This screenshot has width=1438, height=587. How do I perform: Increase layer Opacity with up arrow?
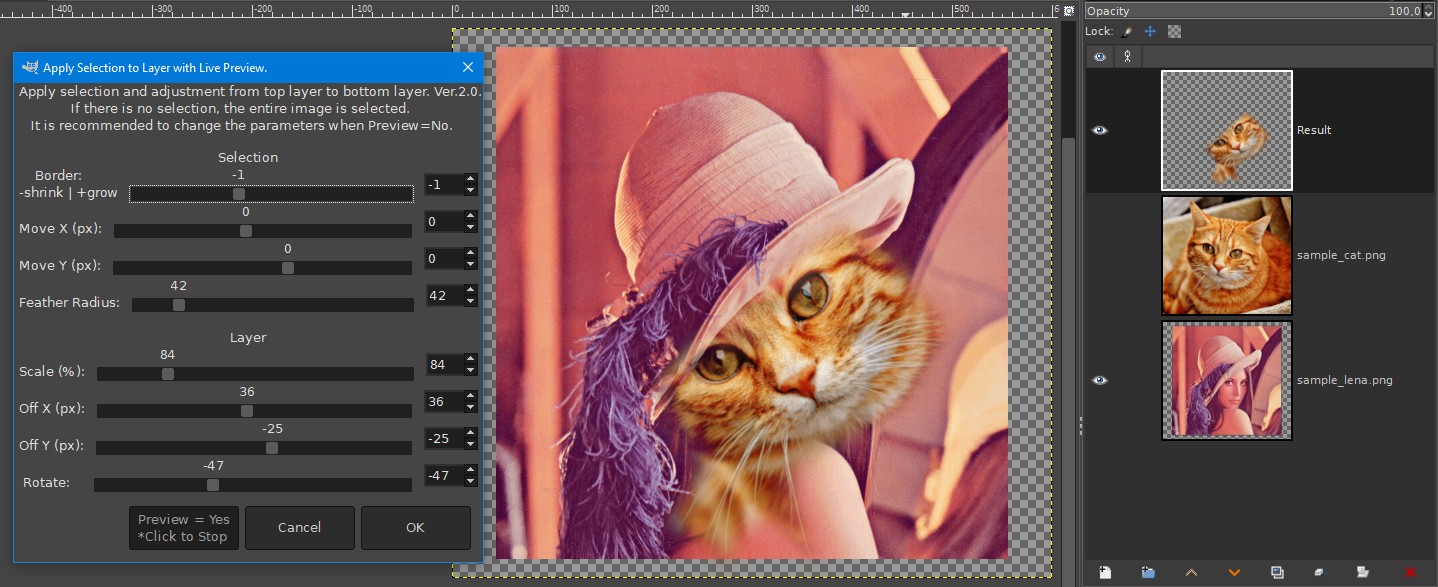point(1428,7)
